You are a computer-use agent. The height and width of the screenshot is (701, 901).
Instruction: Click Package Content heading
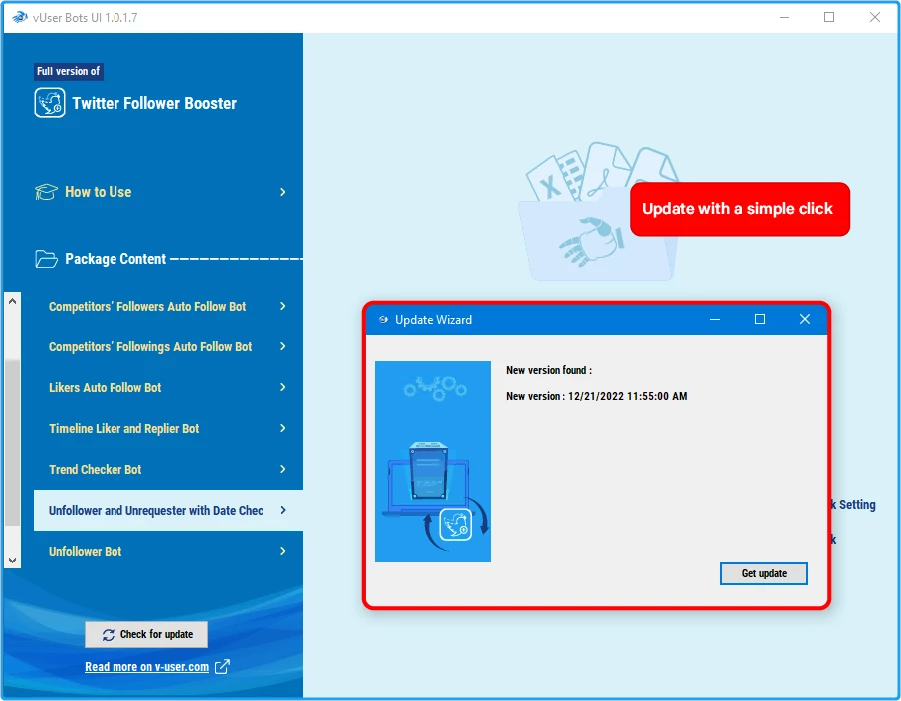tap(115, 259)
